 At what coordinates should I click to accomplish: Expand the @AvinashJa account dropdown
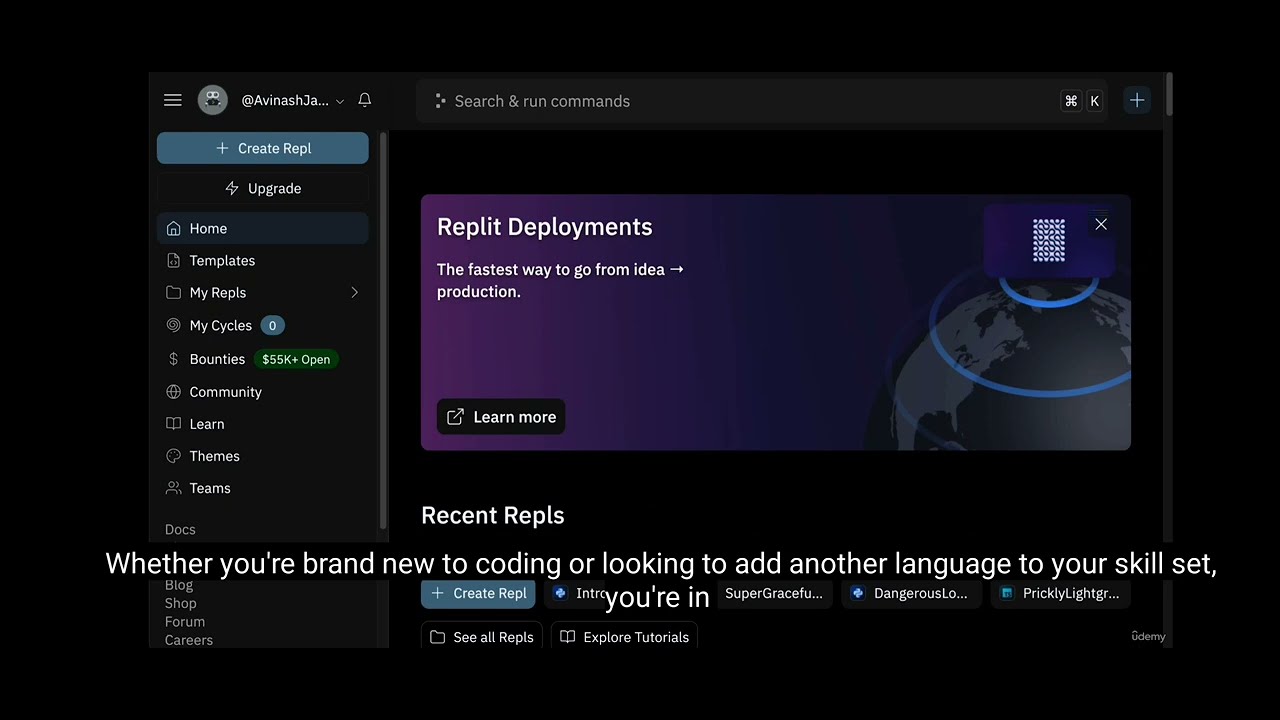[293, 100]
